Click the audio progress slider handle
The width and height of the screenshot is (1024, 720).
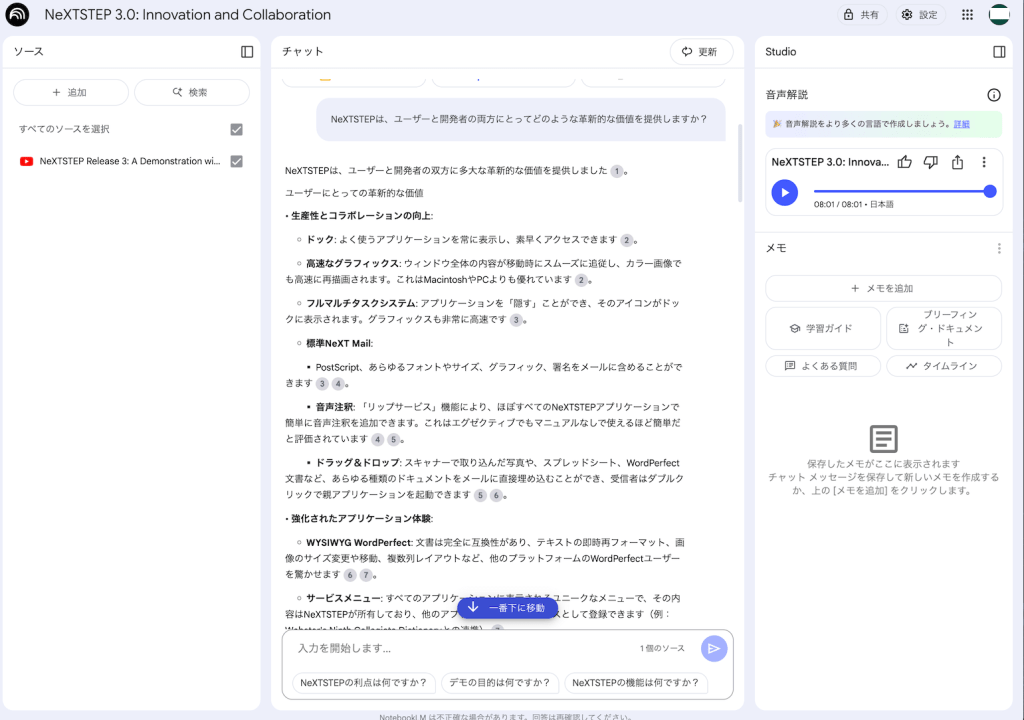pyautogui.click(x=990, y=191)
